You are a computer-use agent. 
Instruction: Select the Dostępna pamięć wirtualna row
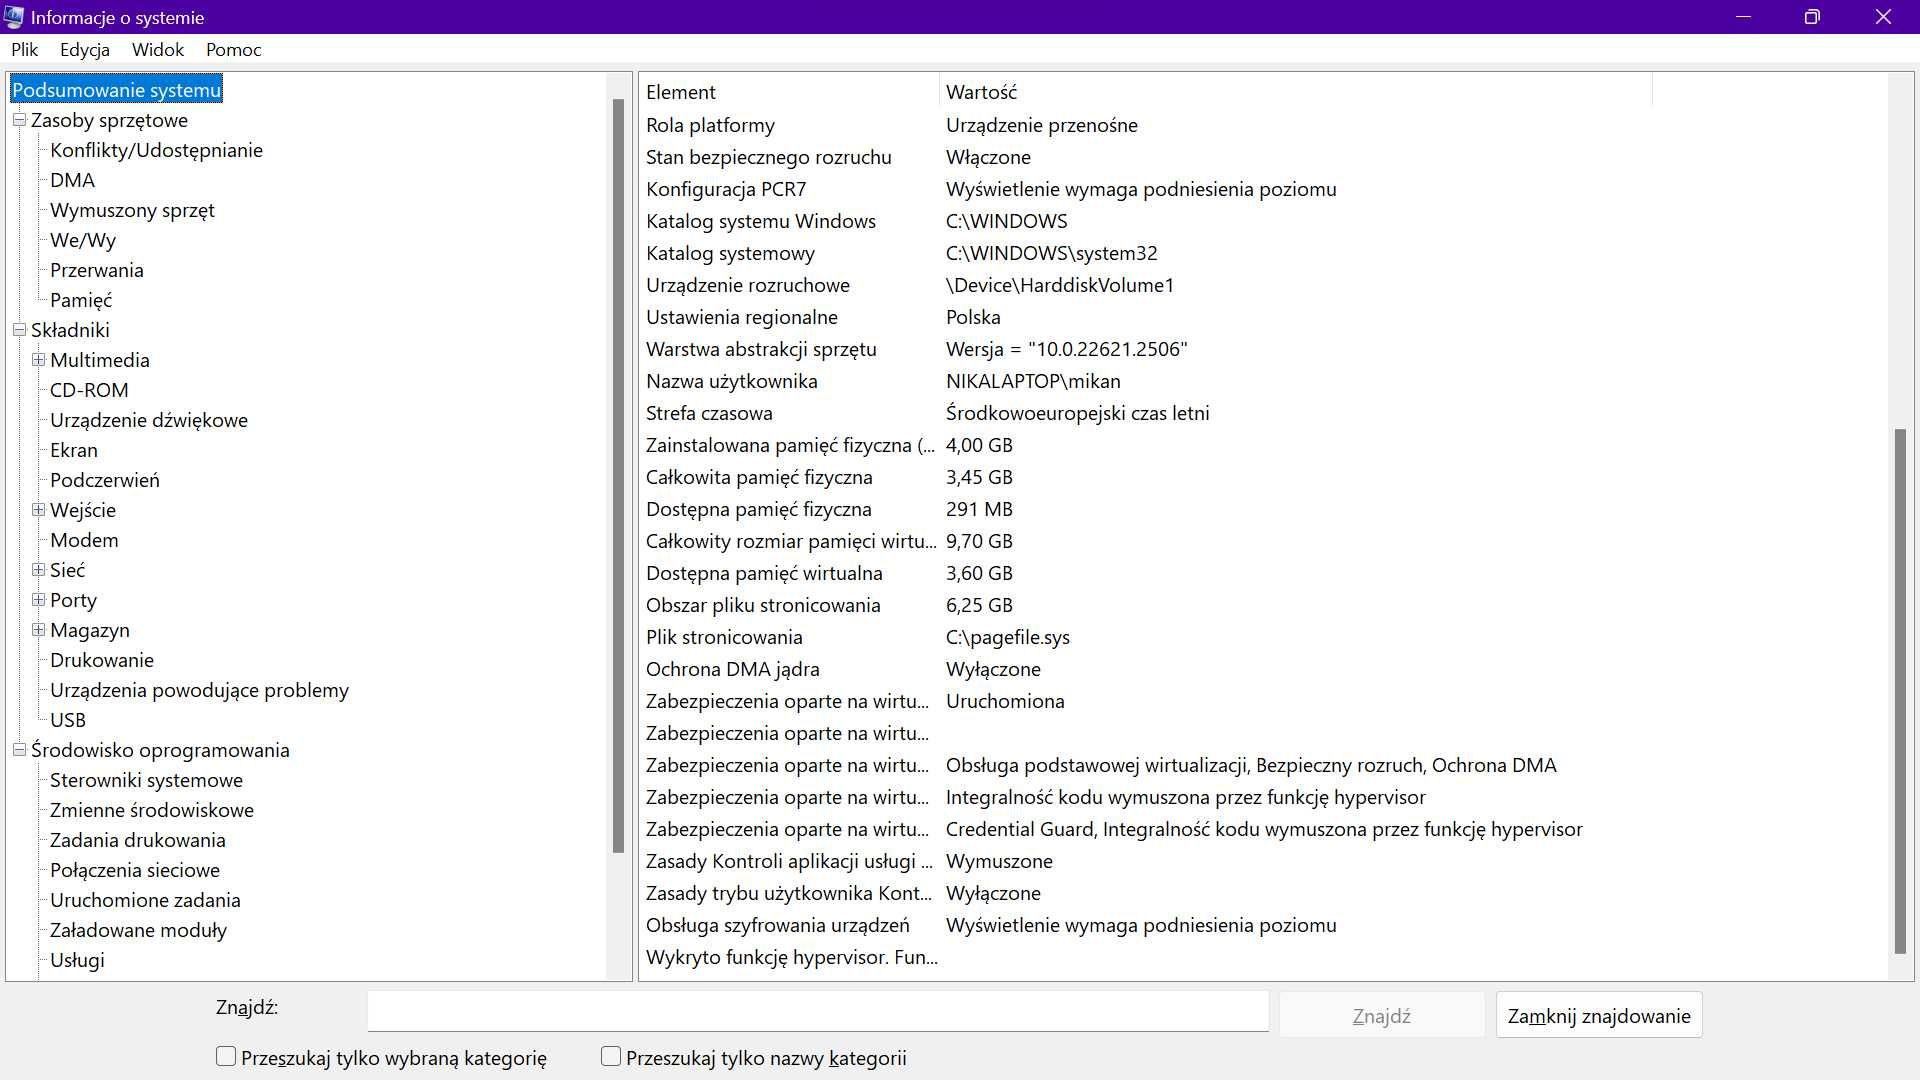tap(1145, 573)
